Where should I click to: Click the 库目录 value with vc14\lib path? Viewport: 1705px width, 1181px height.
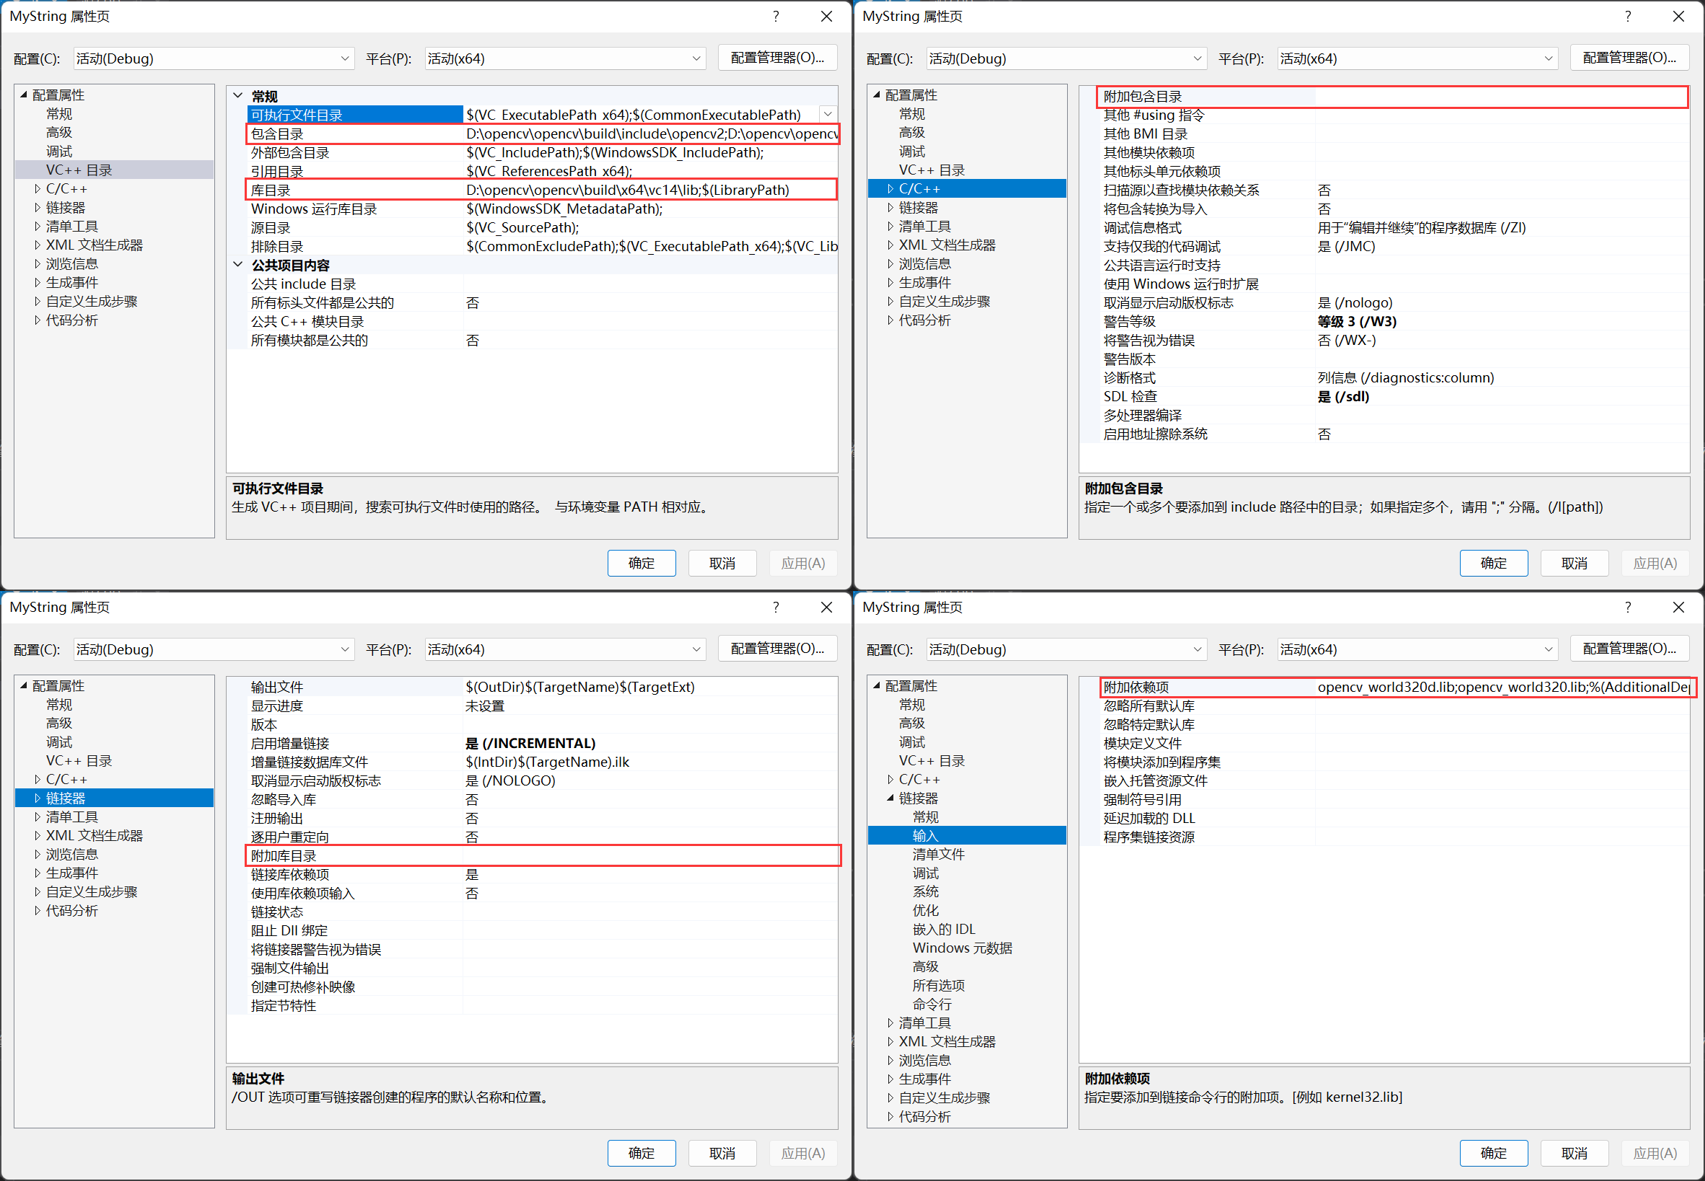[x=651, y=190]
